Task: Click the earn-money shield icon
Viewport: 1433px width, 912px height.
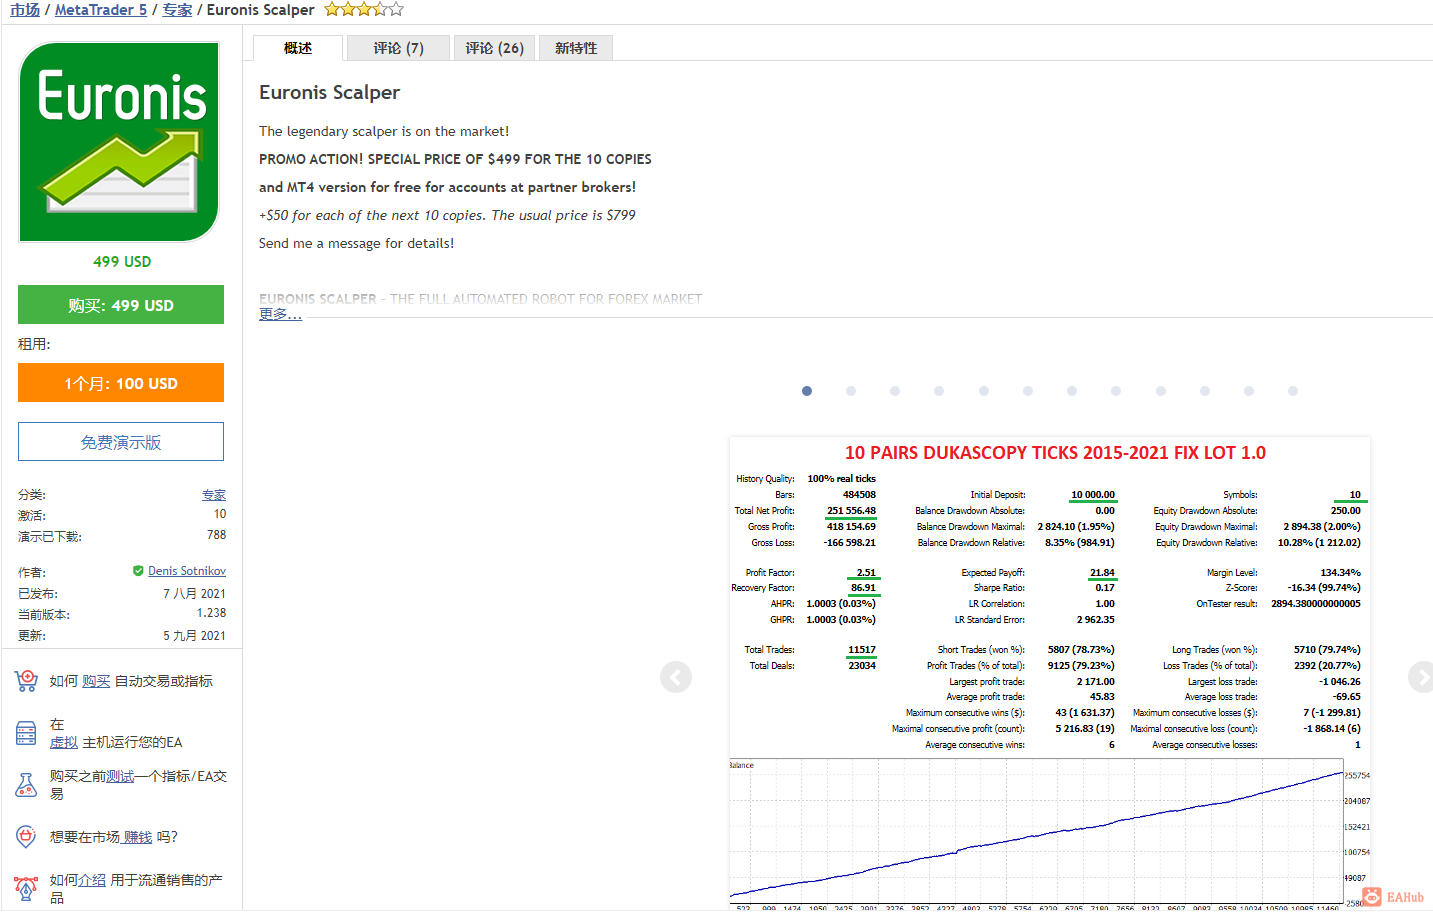Action: pos(26,837)
